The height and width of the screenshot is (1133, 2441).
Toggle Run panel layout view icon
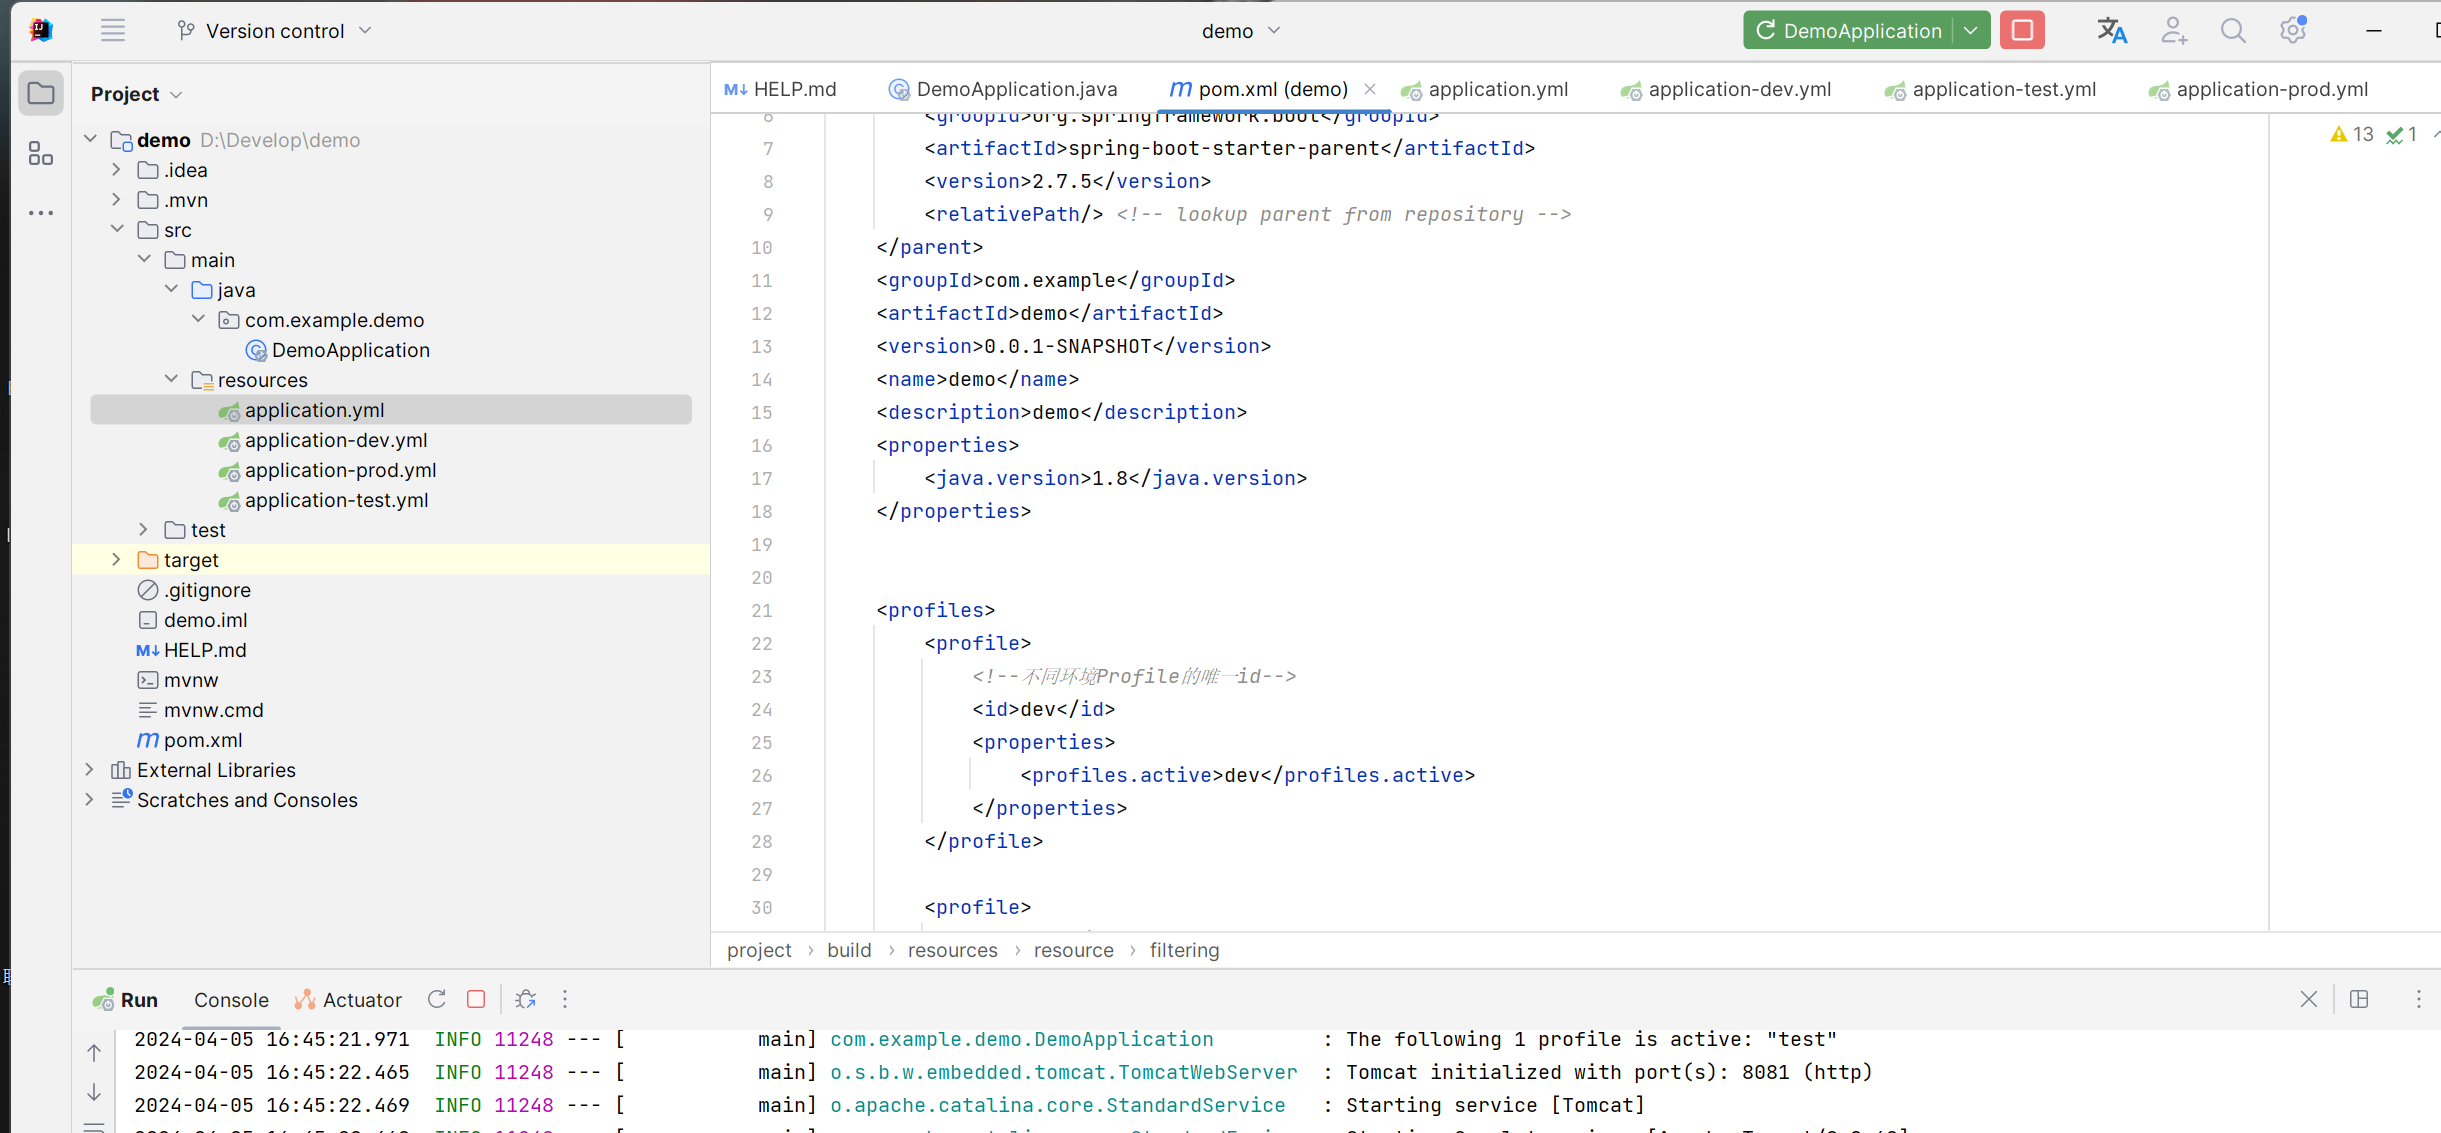coord(2359,999)
